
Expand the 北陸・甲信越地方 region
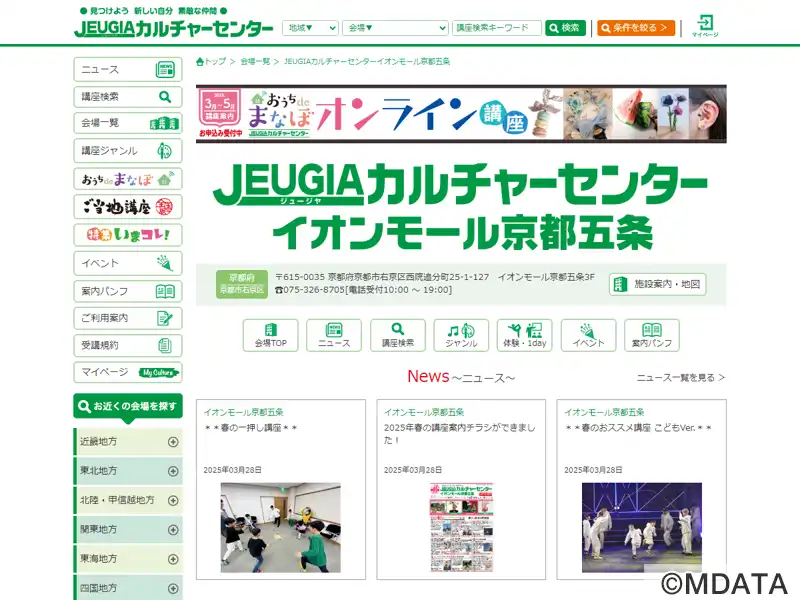[128, 500]
